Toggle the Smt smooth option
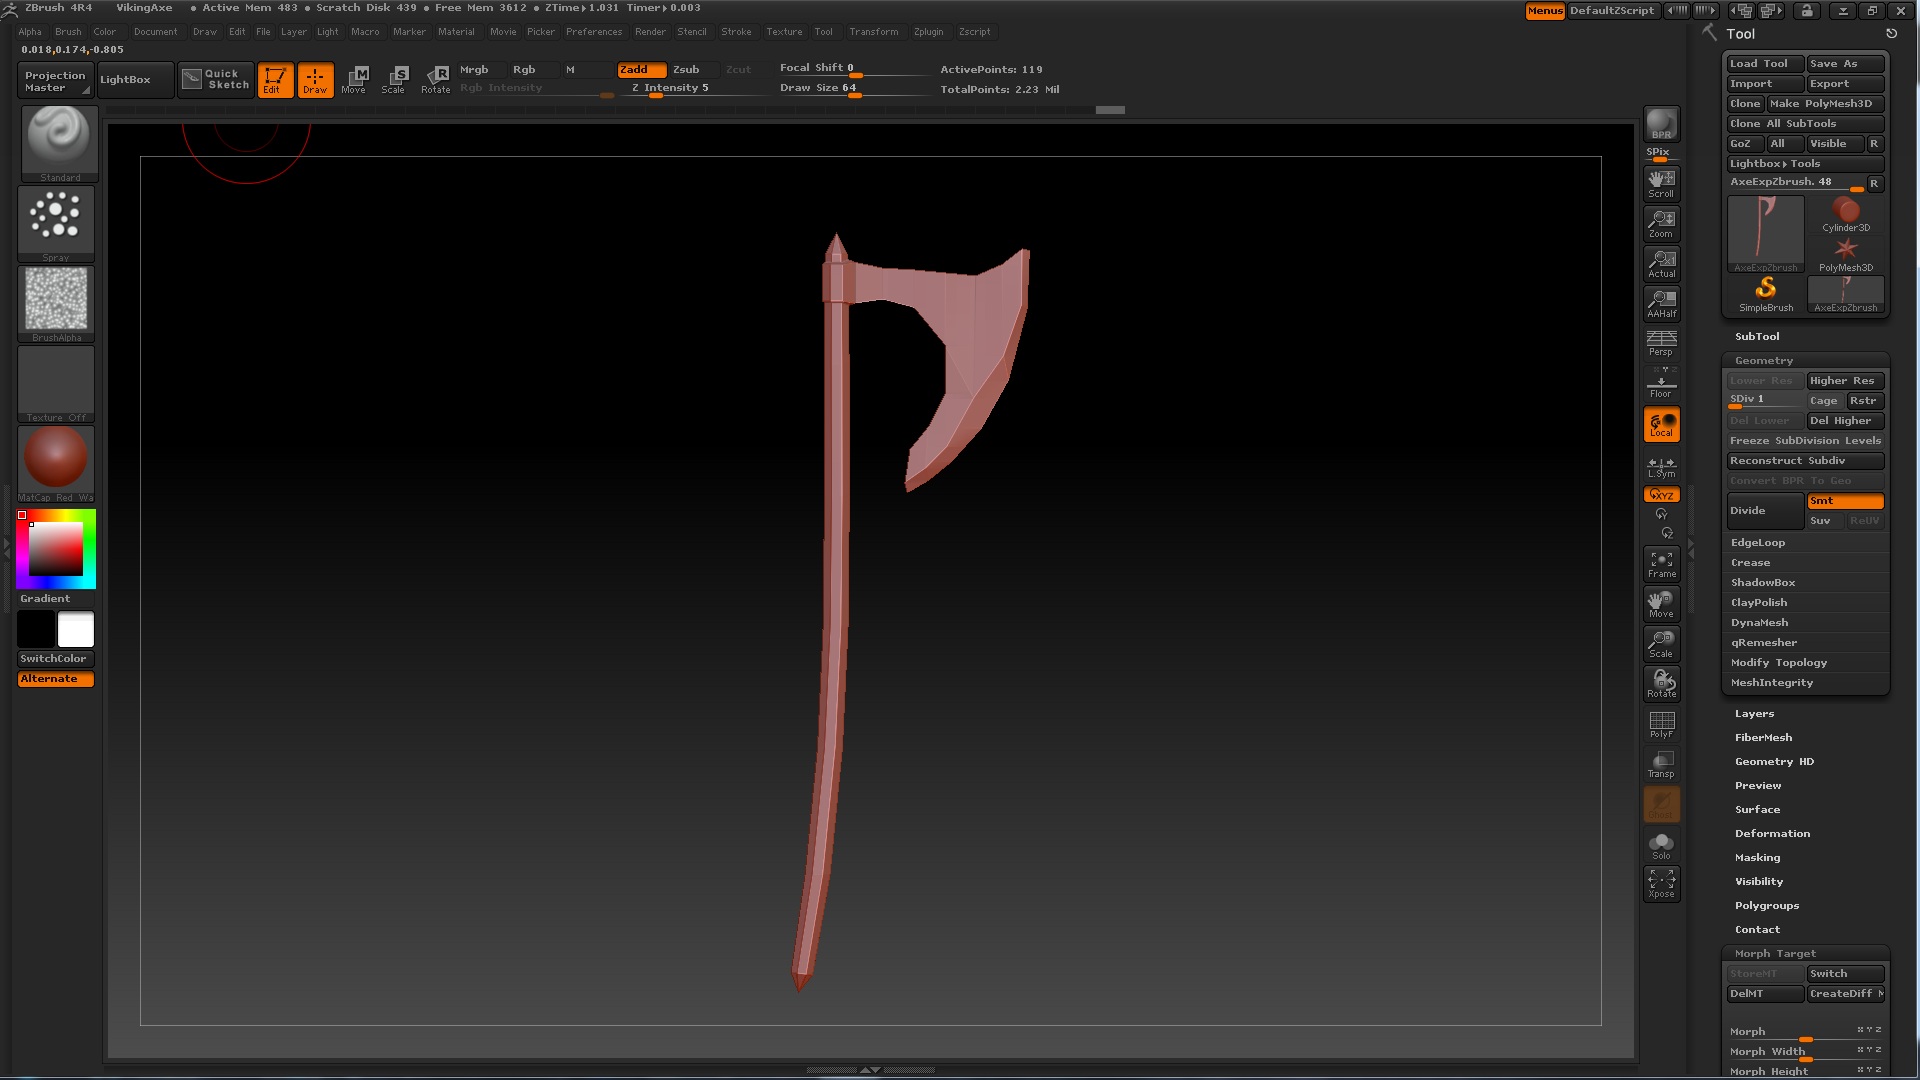Viewport: 1920px width, 1080px height. pos(1844,501)
